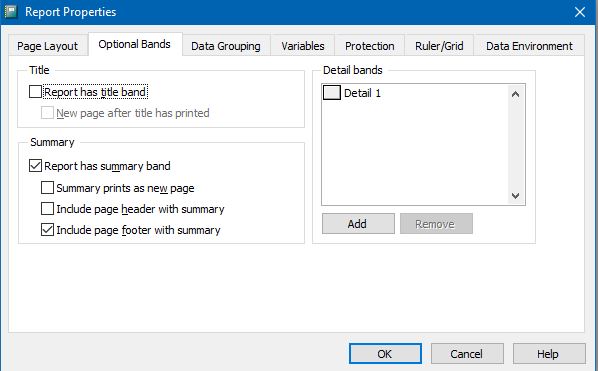Enable Report has title band checkbox
Image resolution: width=598 pixels, height=371 pixels.
point(35,92)
